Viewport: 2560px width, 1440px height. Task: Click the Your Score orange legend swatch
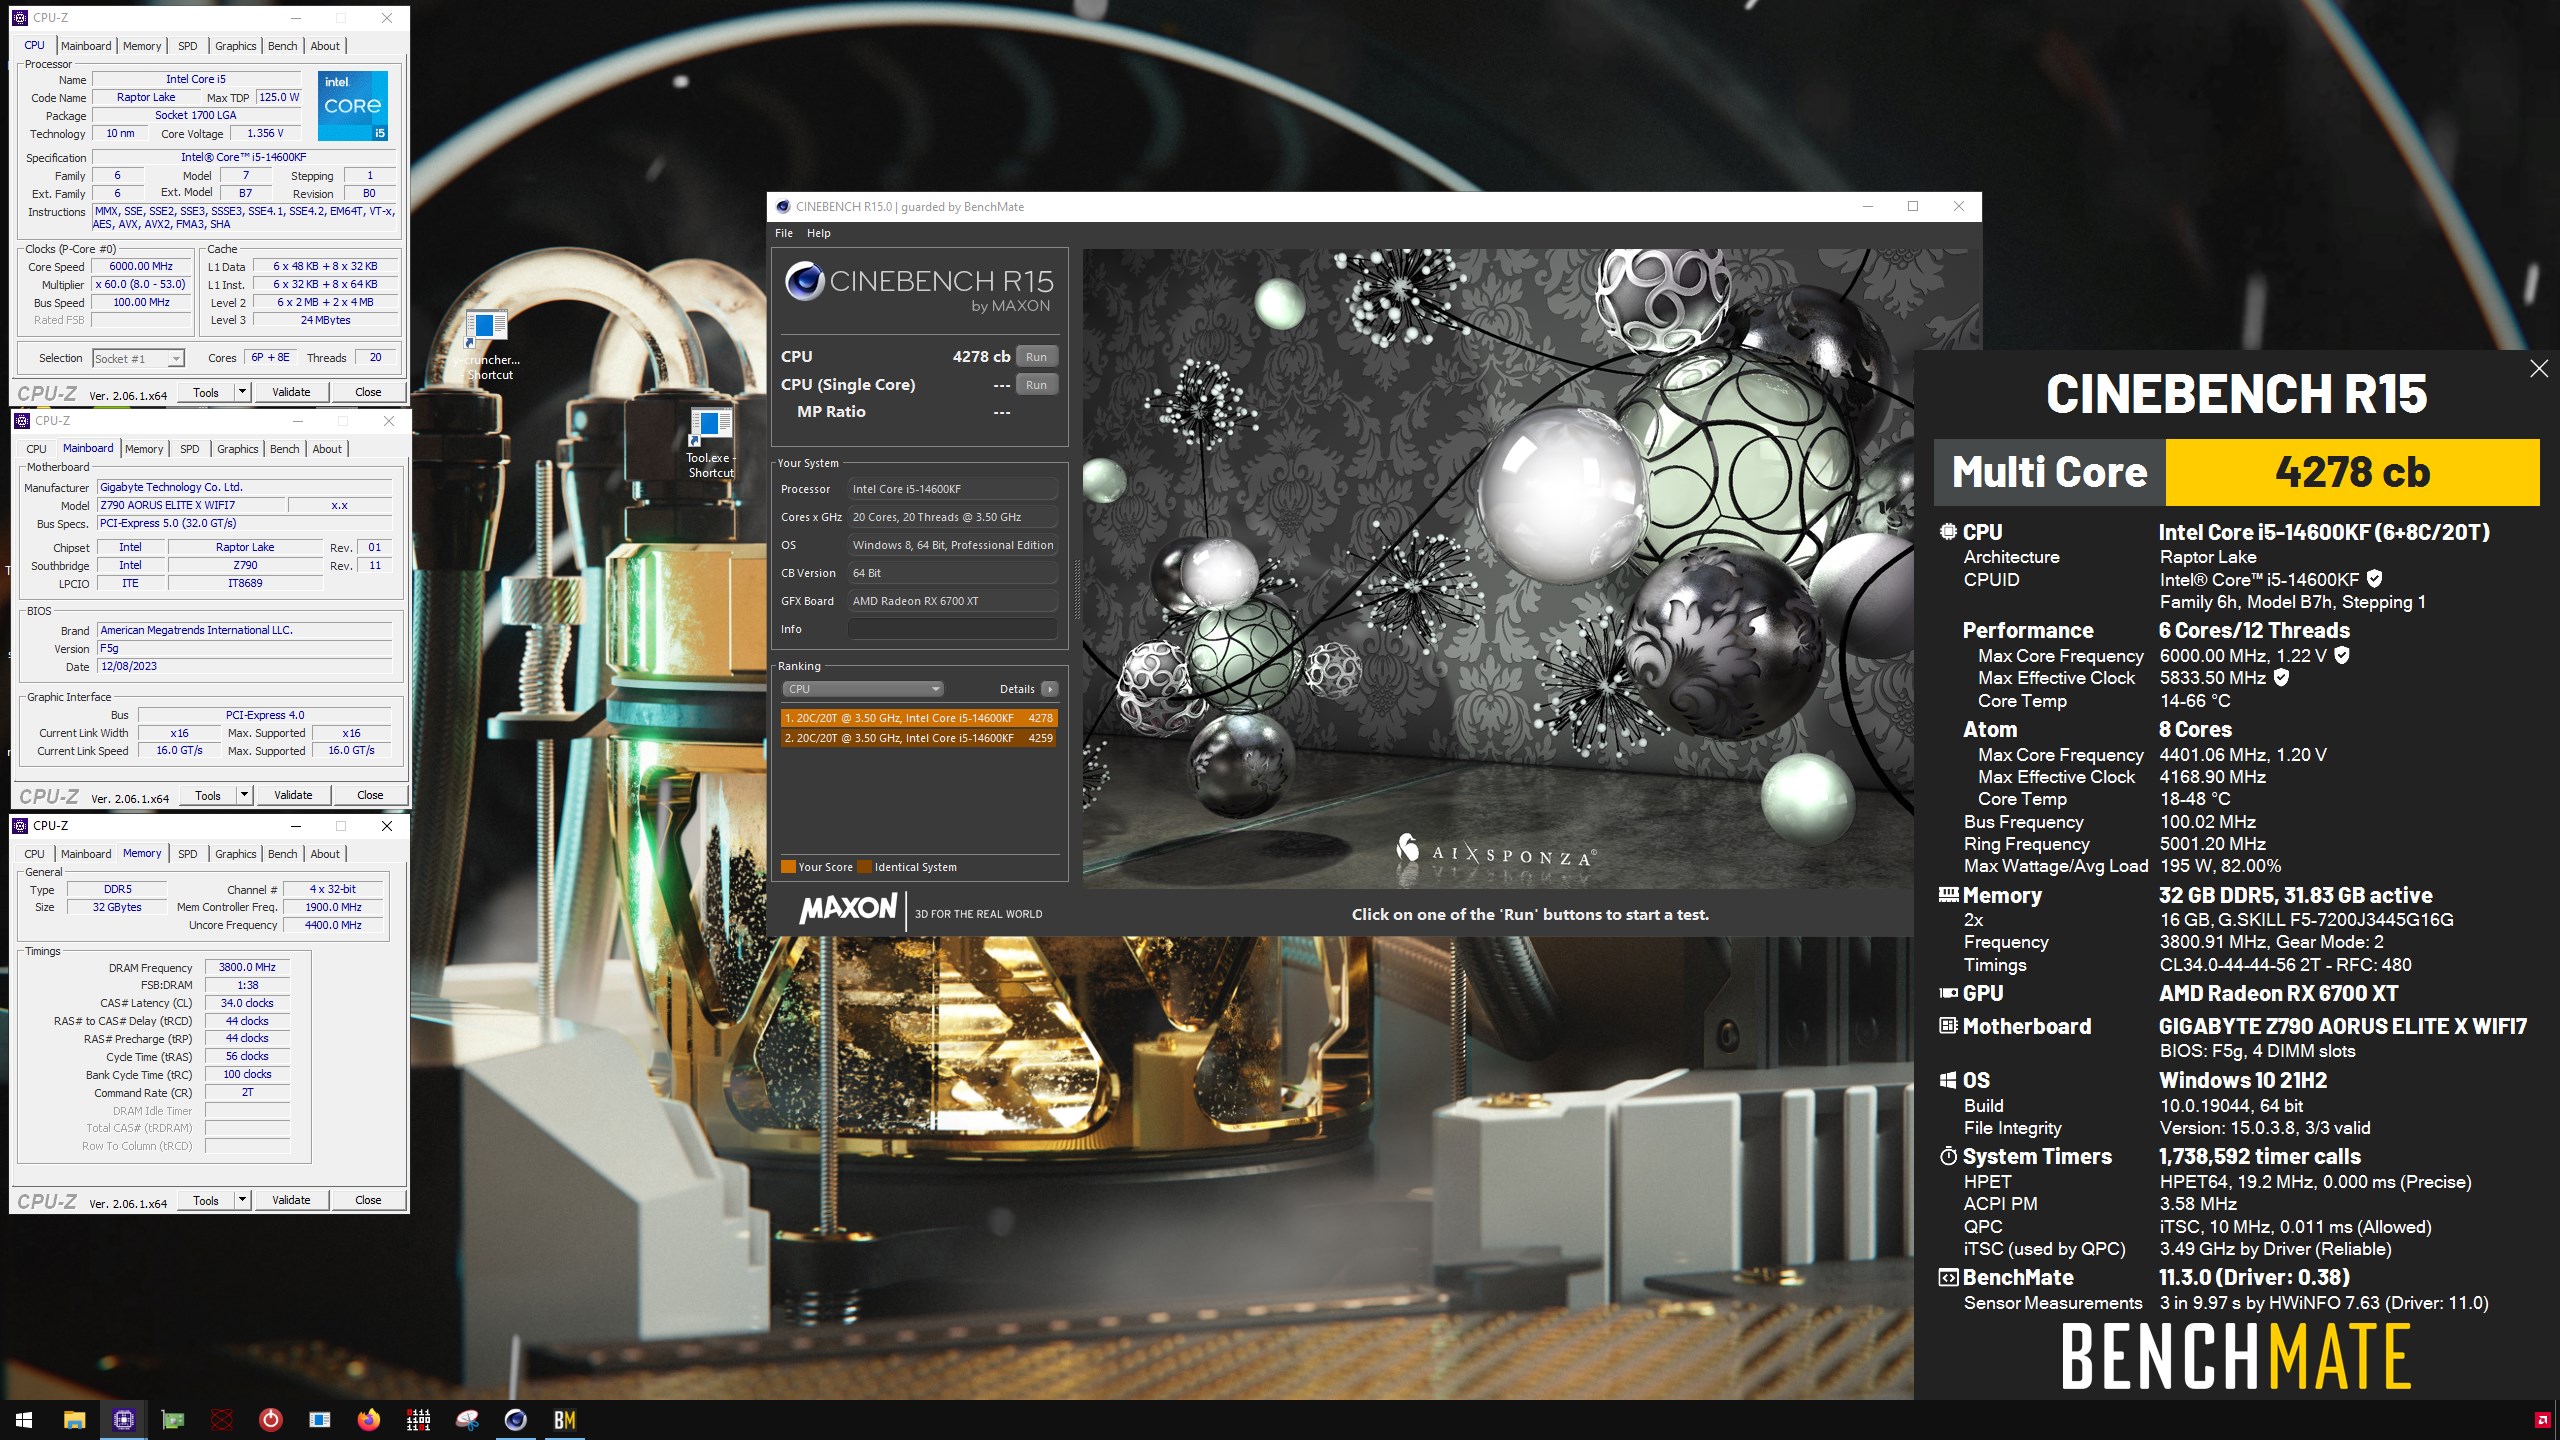pos(788,867)
